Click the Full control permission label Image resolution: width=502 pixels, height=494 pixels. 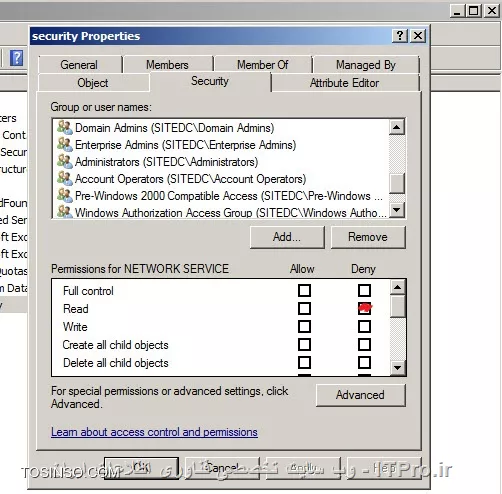point(88,291)
